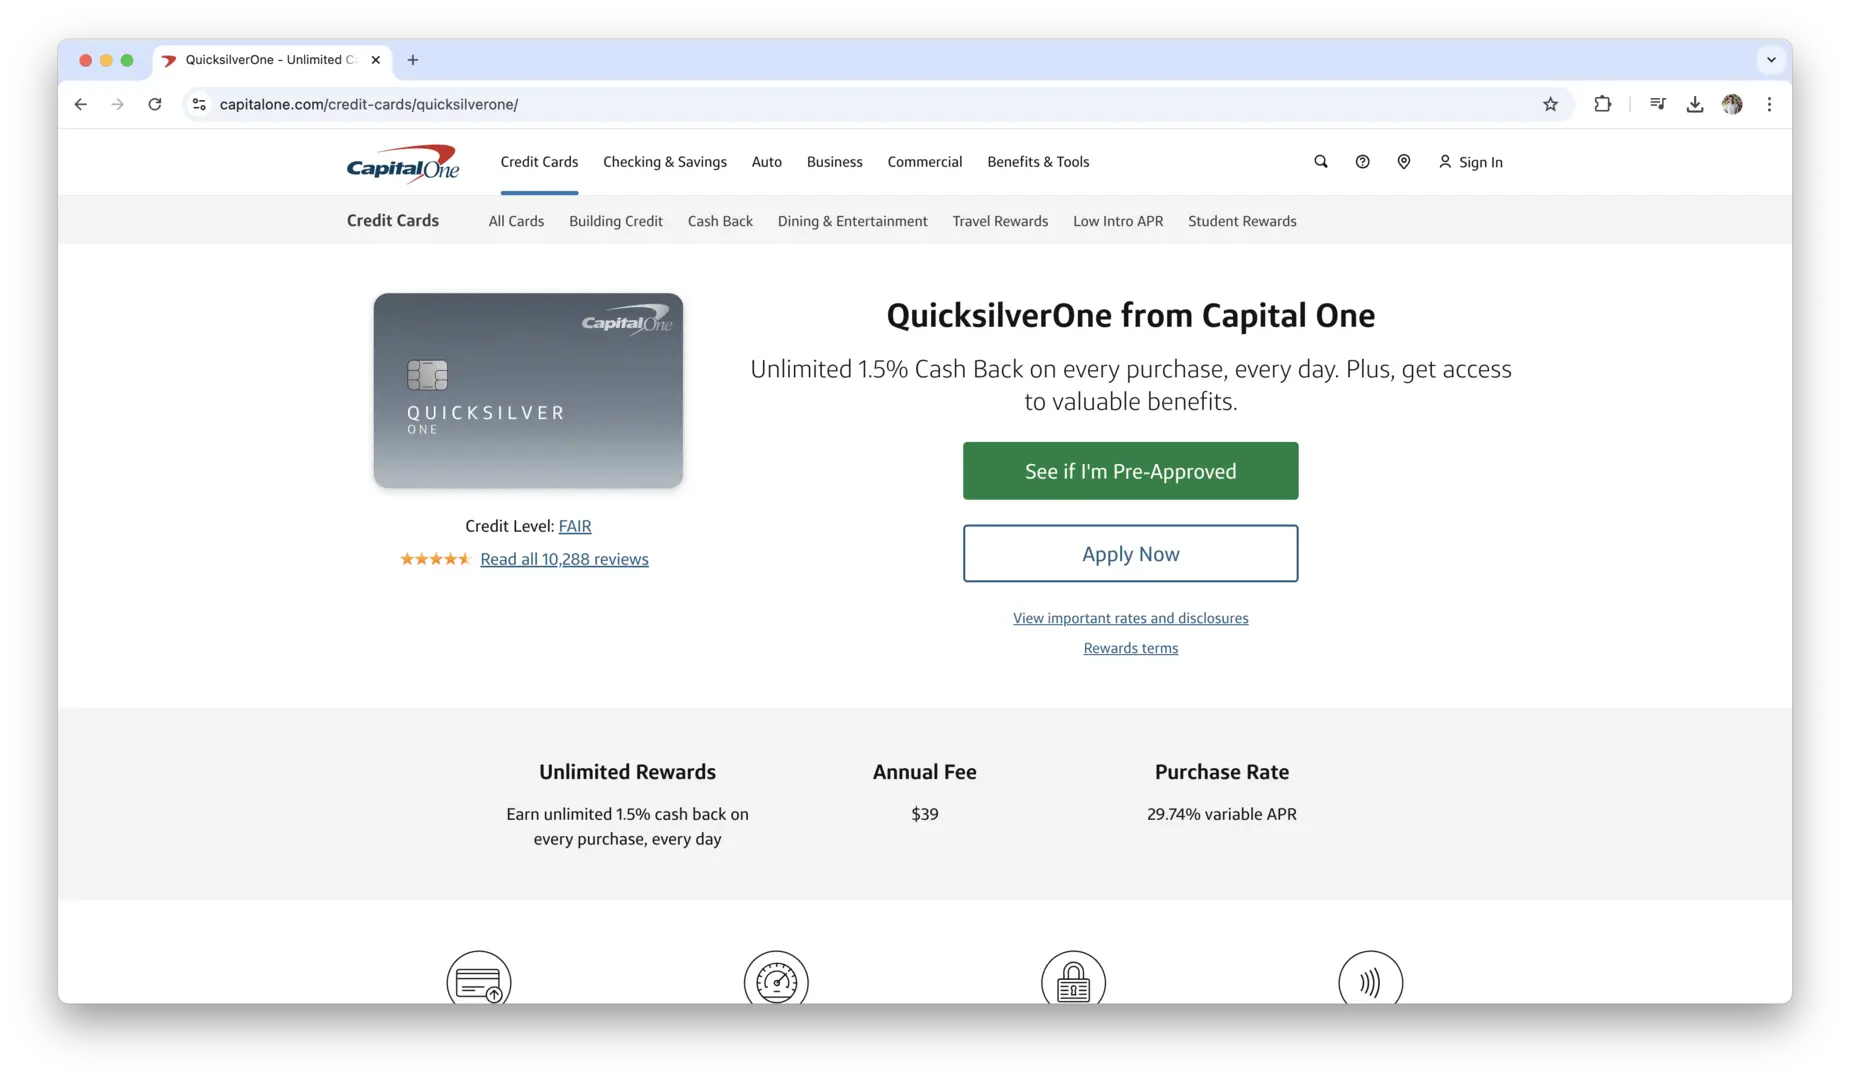Open the Auto menu
Image resolution: width=1850 pixels, height=1080 pixels.
[767, 162]
